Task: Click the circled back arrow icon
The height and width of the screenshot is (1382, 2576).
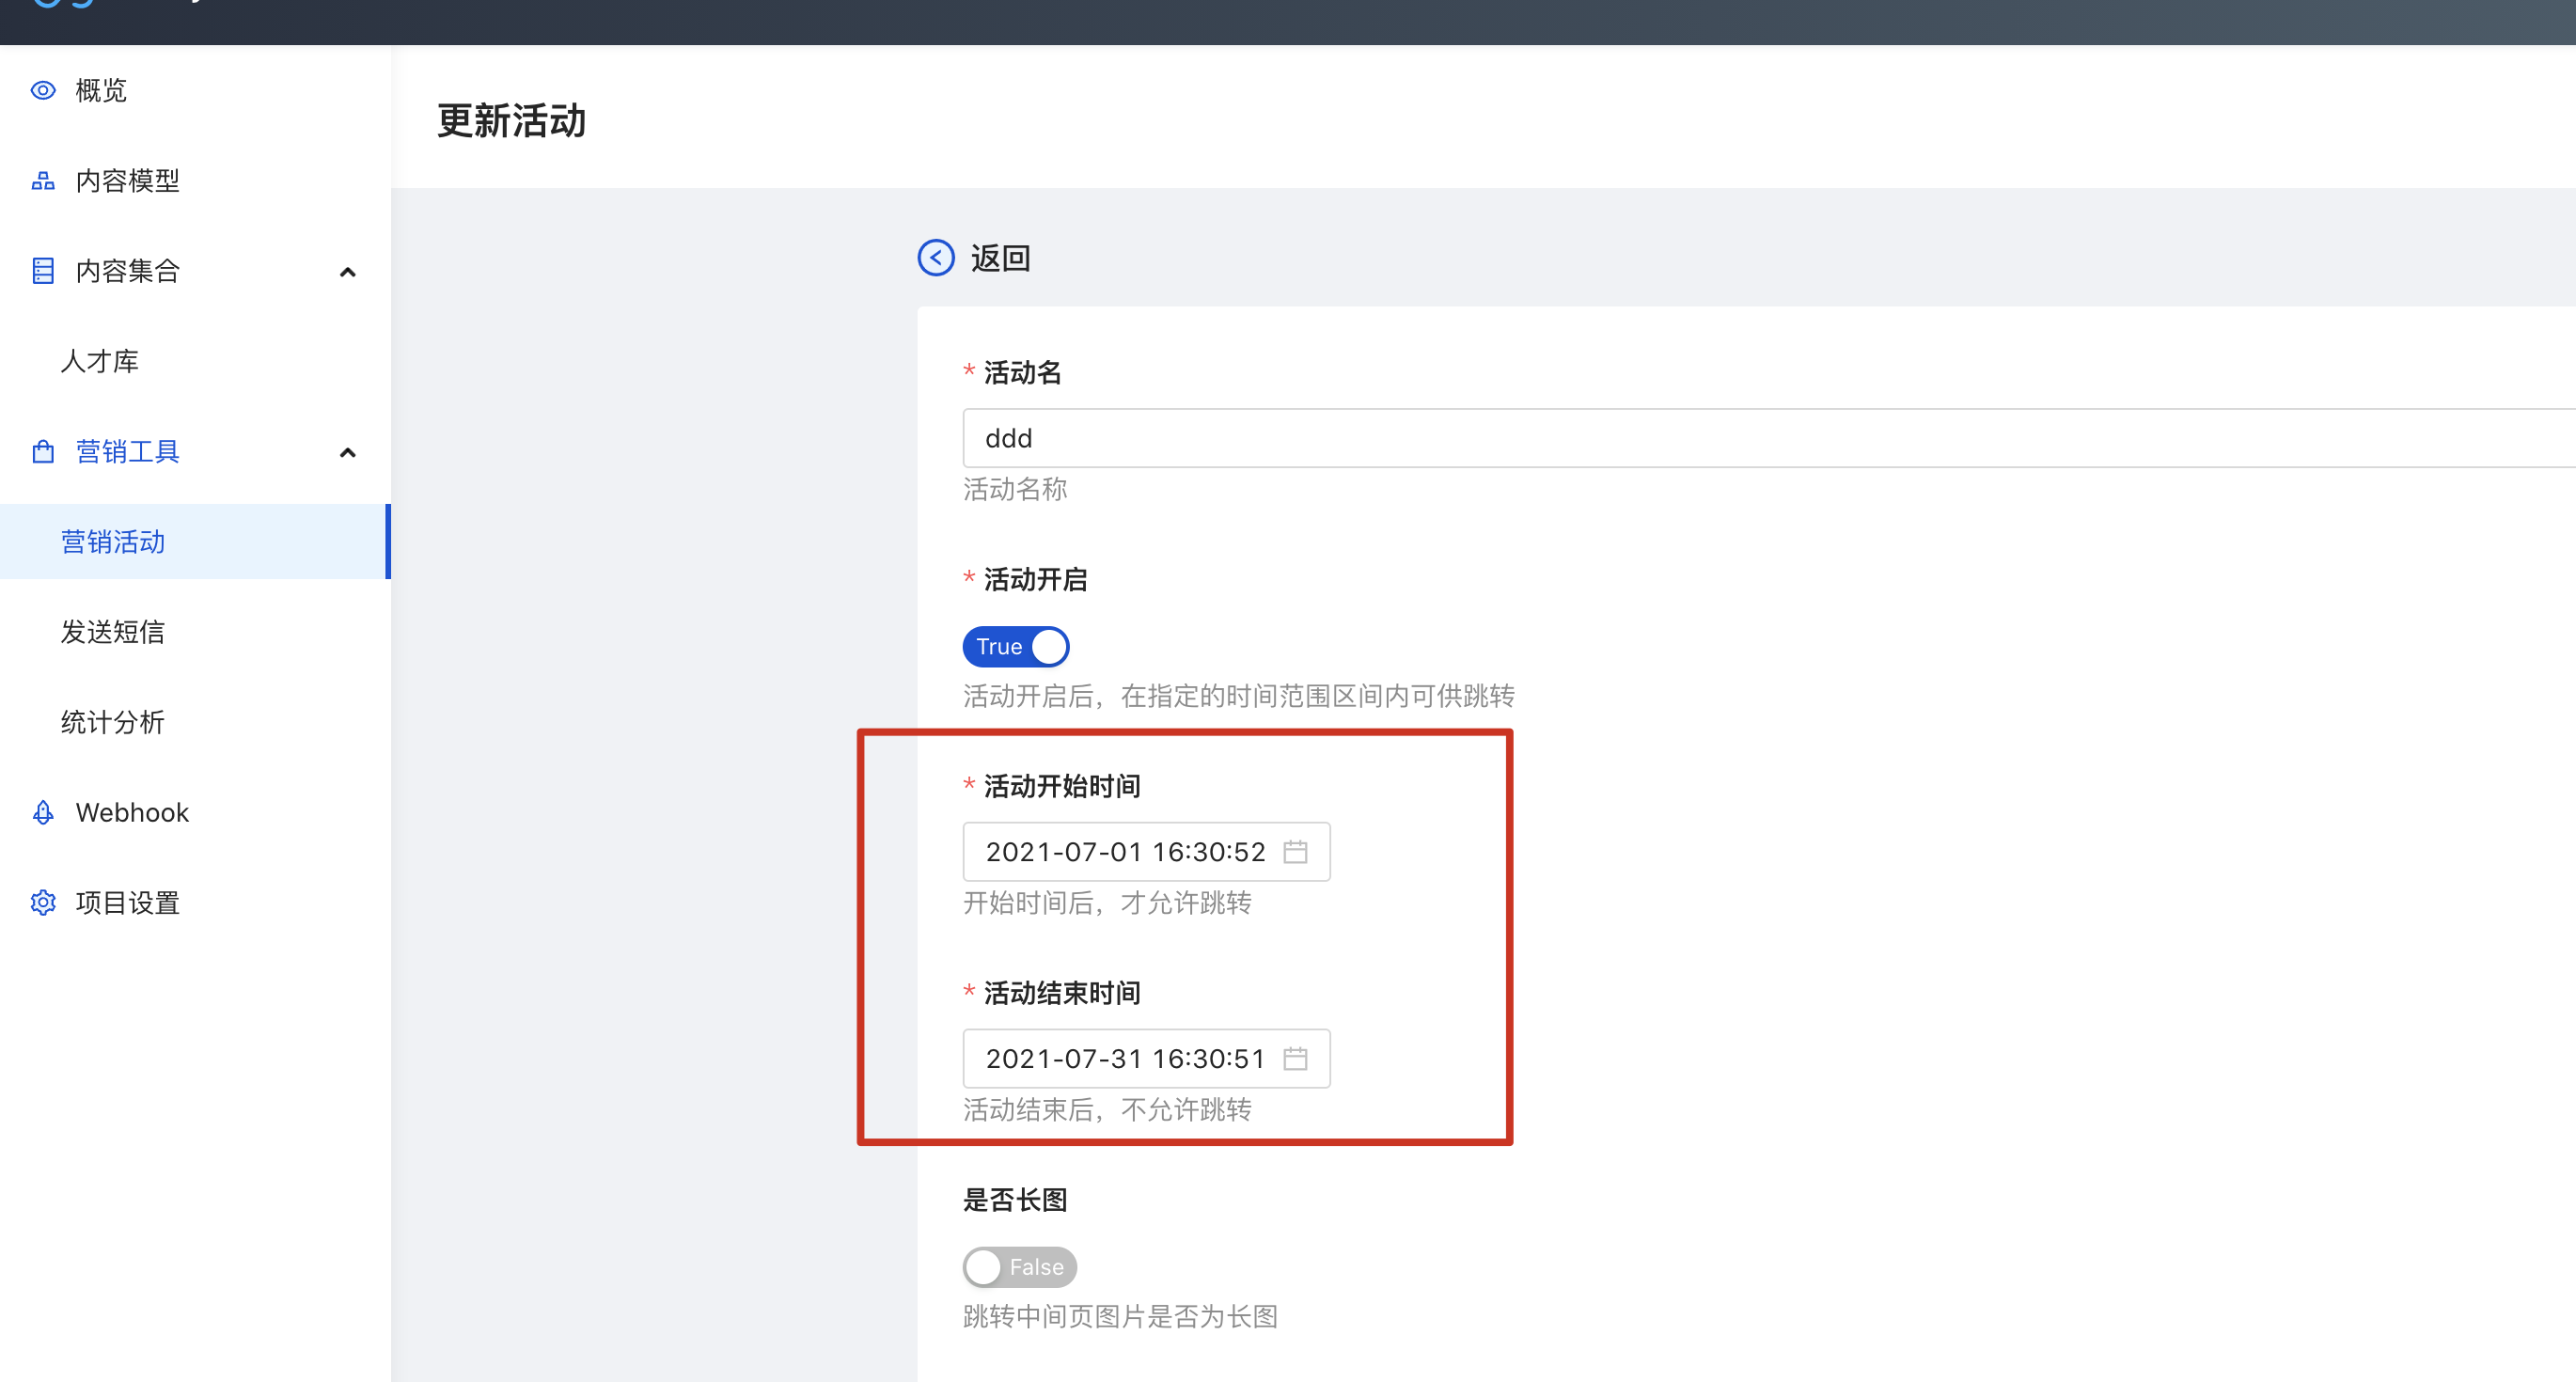Action: [x=935, y=258]
